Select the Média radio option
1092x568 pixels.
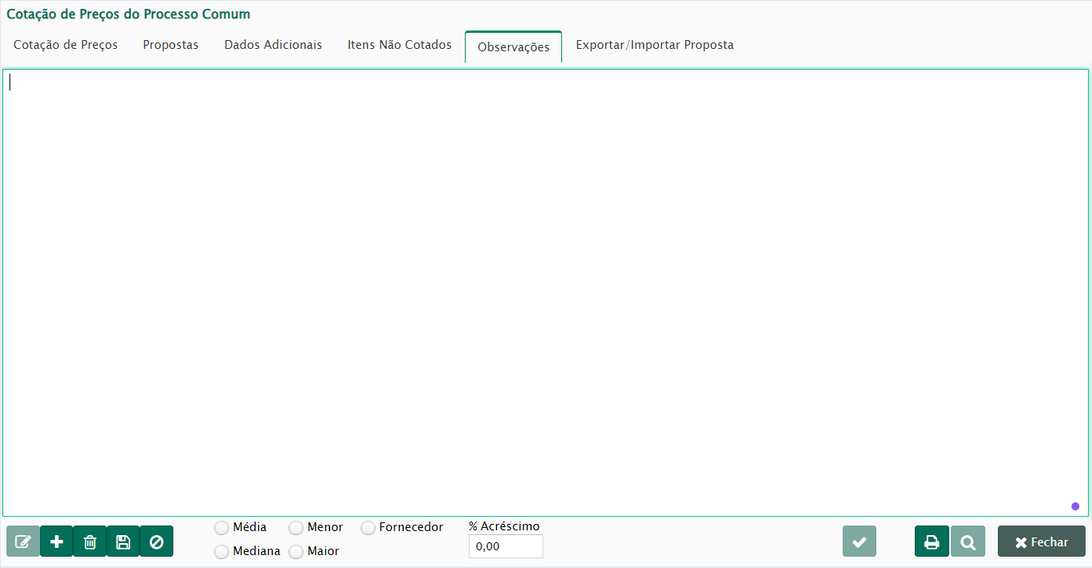pos(221,528)
